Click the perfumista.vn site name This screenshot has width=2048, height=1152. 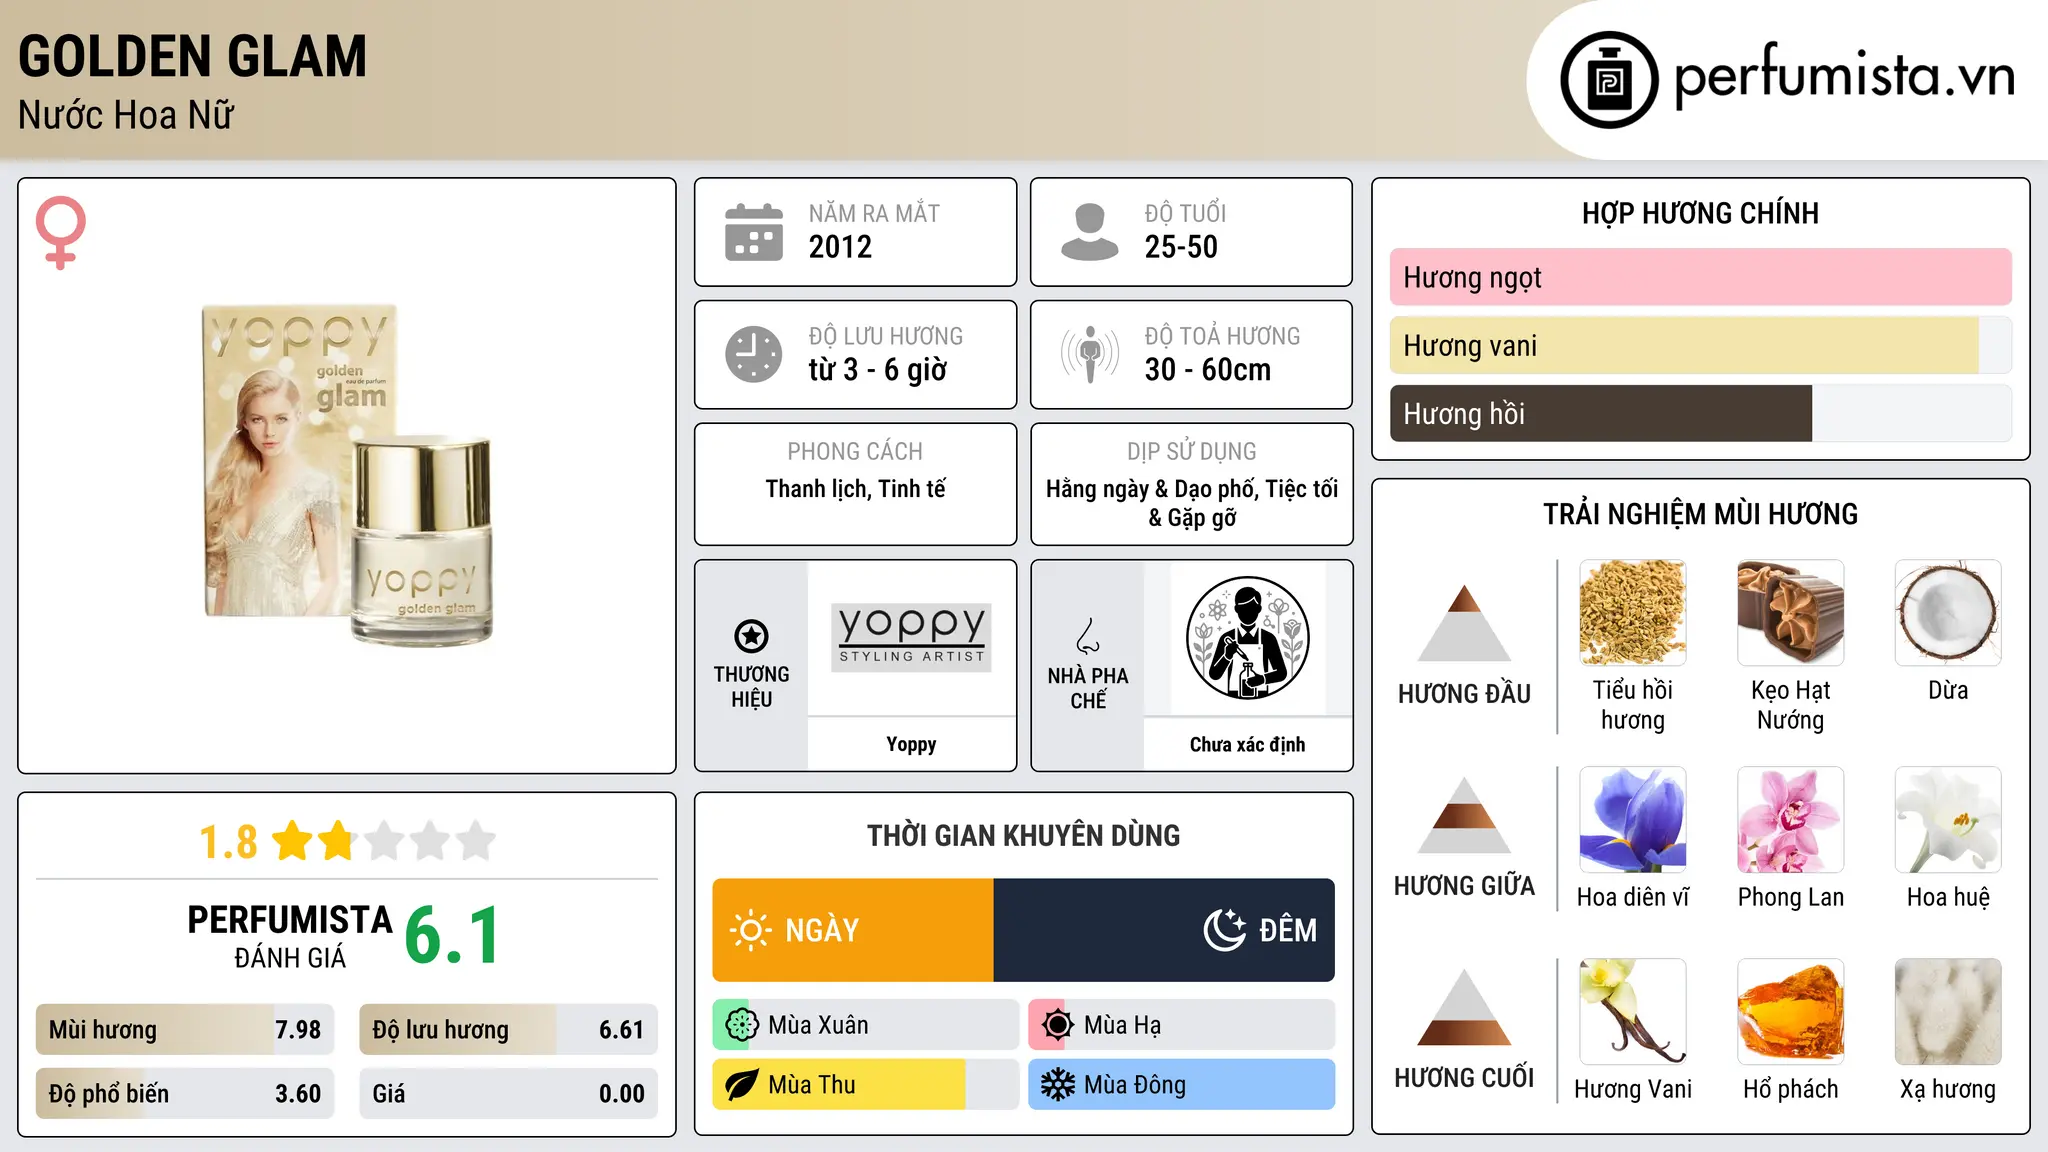[1844, 78]
